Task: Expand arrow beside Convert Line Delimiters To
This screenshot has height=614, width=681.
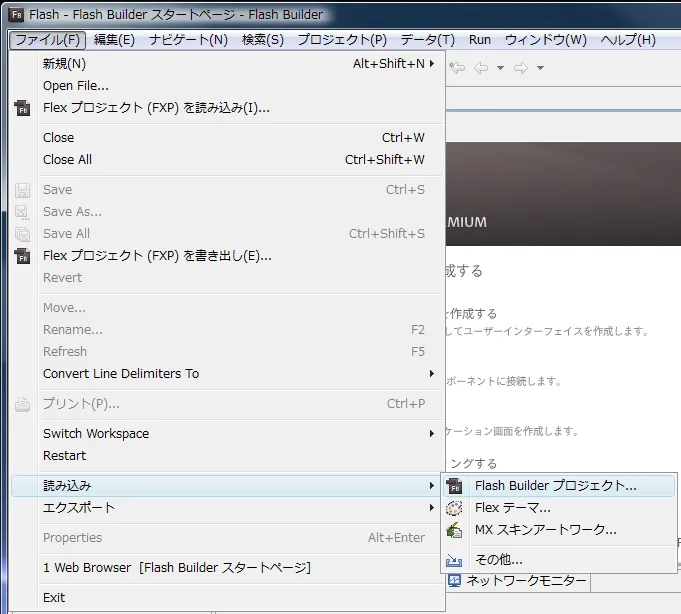Action: click(432, 373)
